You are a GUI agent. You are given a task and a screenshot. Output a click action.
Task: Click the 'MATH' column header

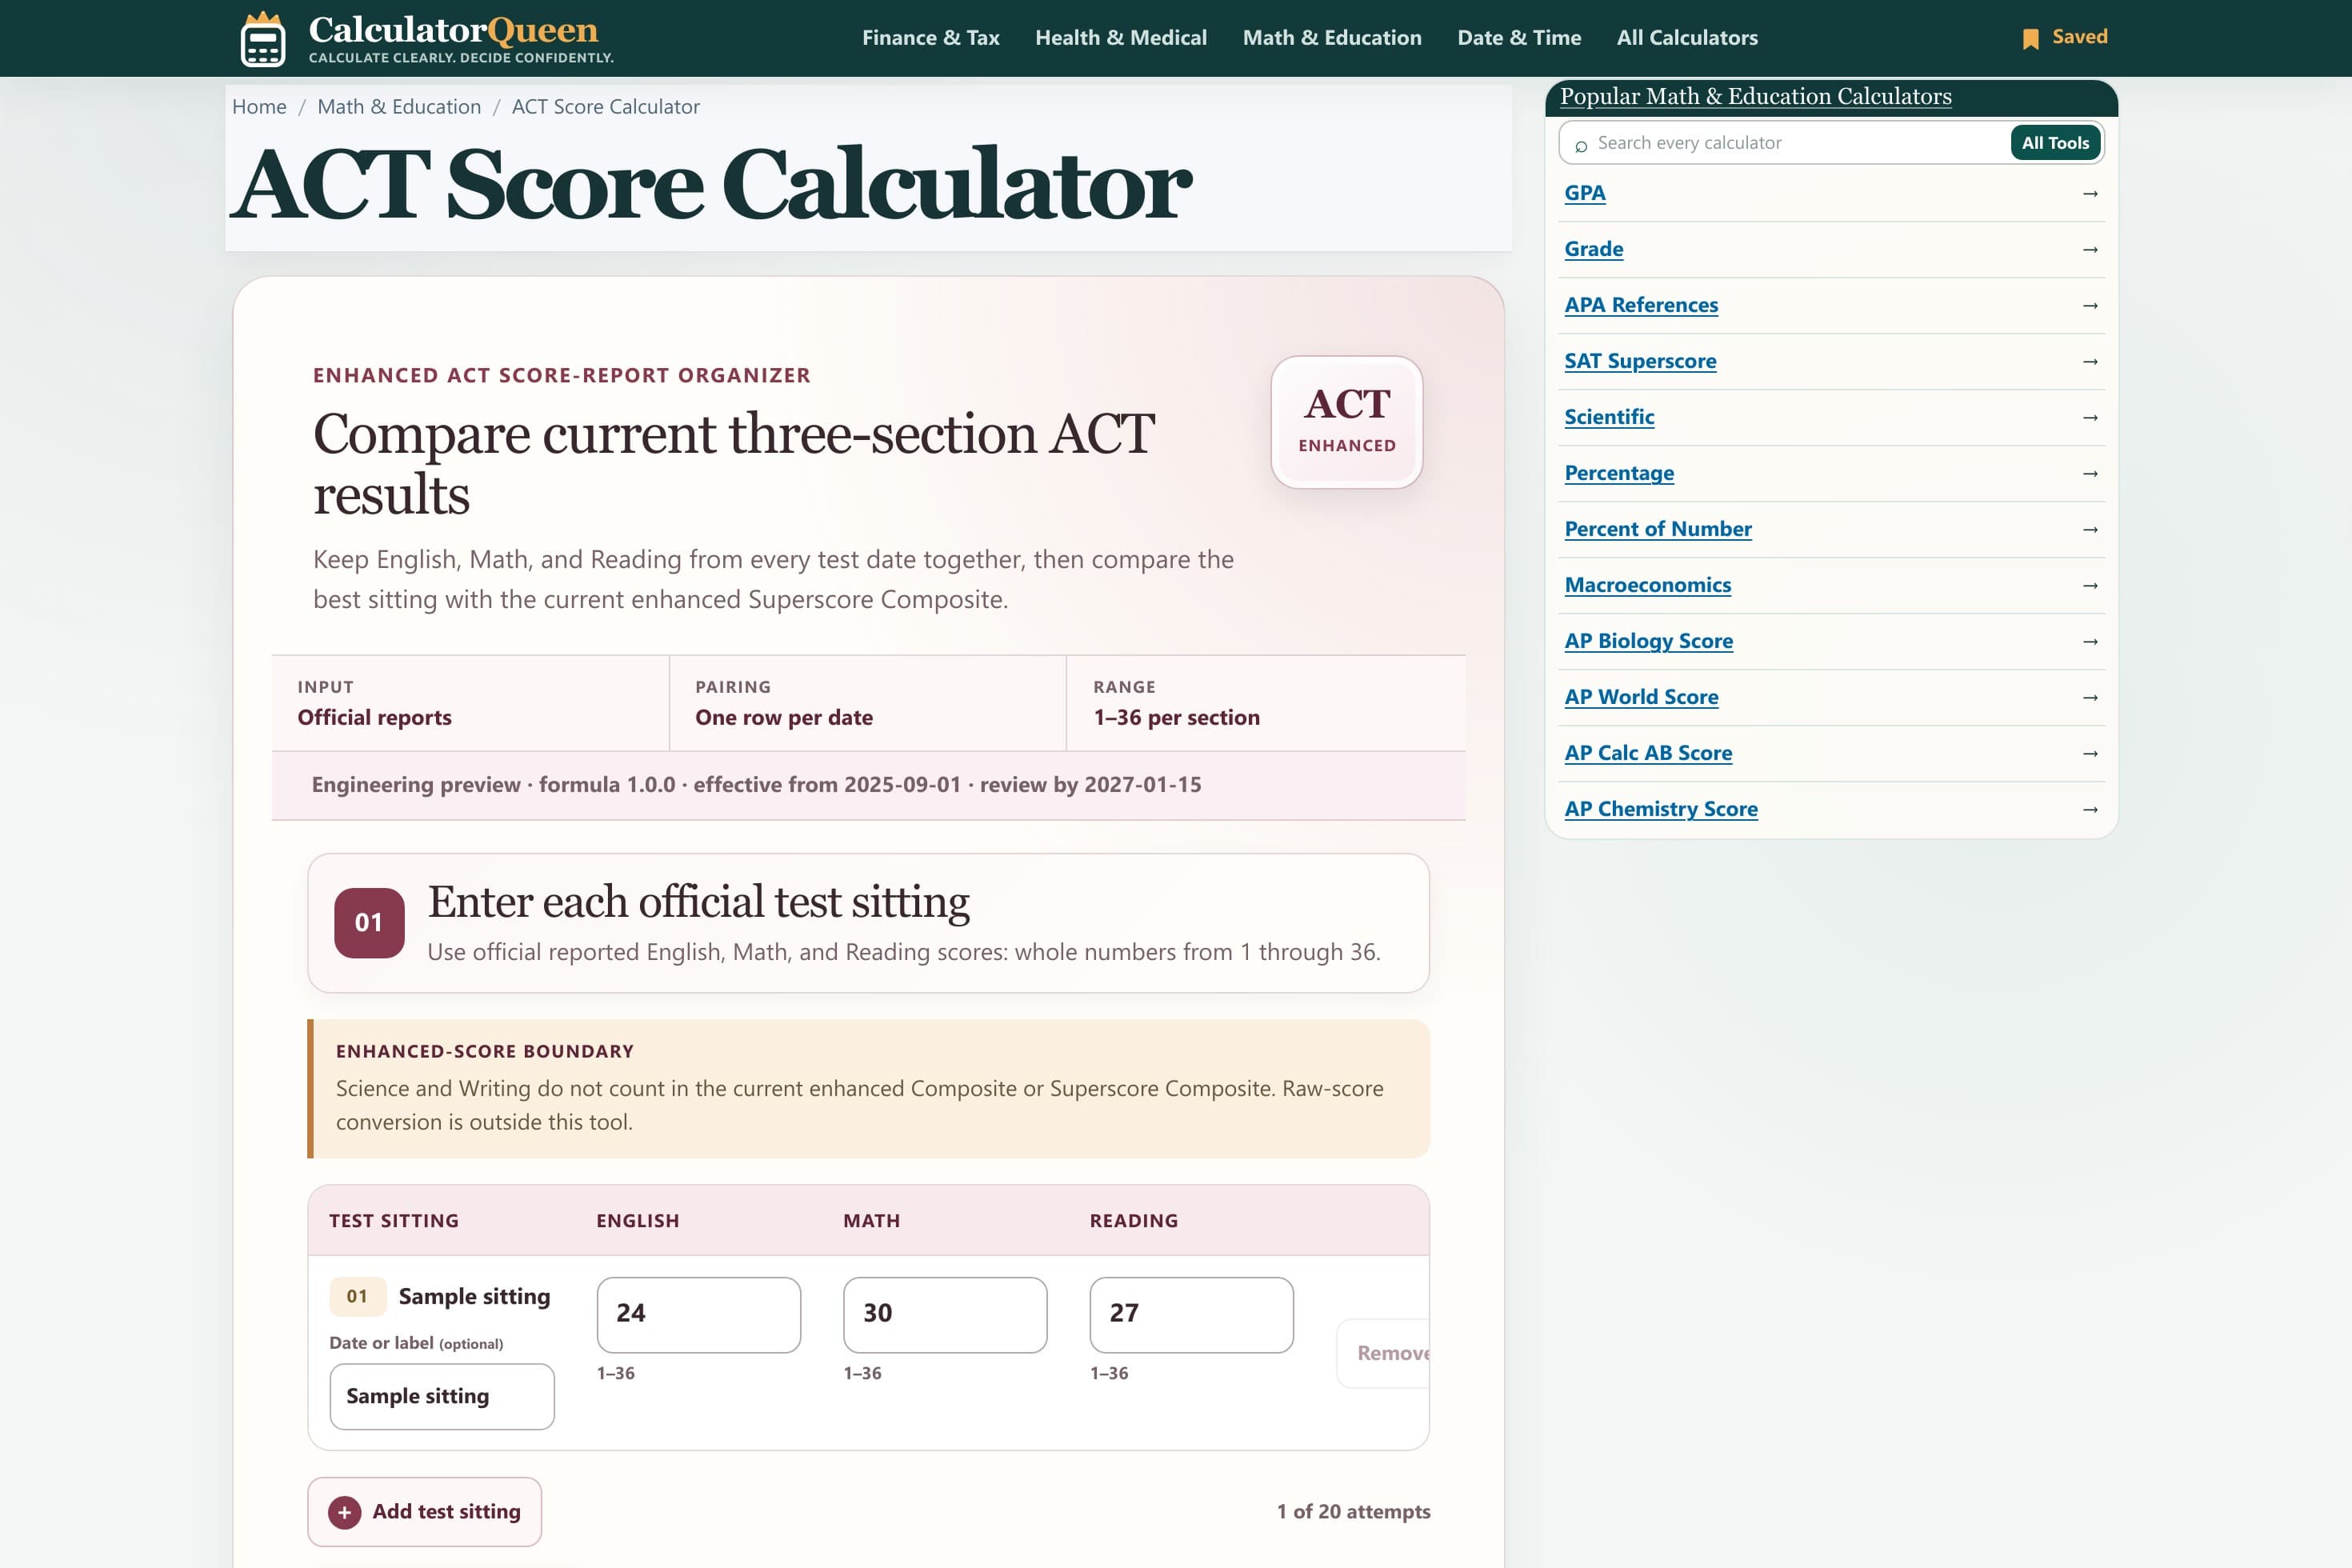pyautogui.click(x=872, y=1221)
